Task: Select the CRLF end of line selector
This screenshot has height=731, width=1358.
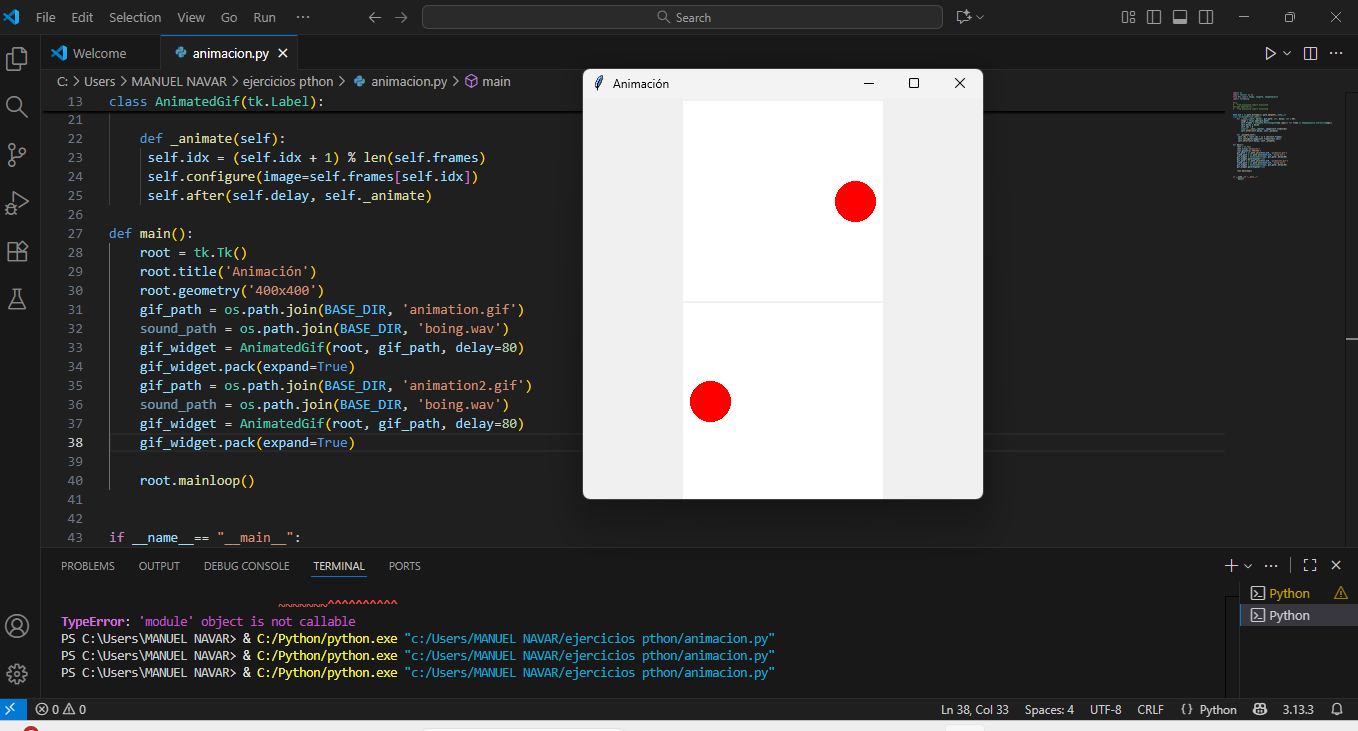Action: click(x=1150, y=710)
